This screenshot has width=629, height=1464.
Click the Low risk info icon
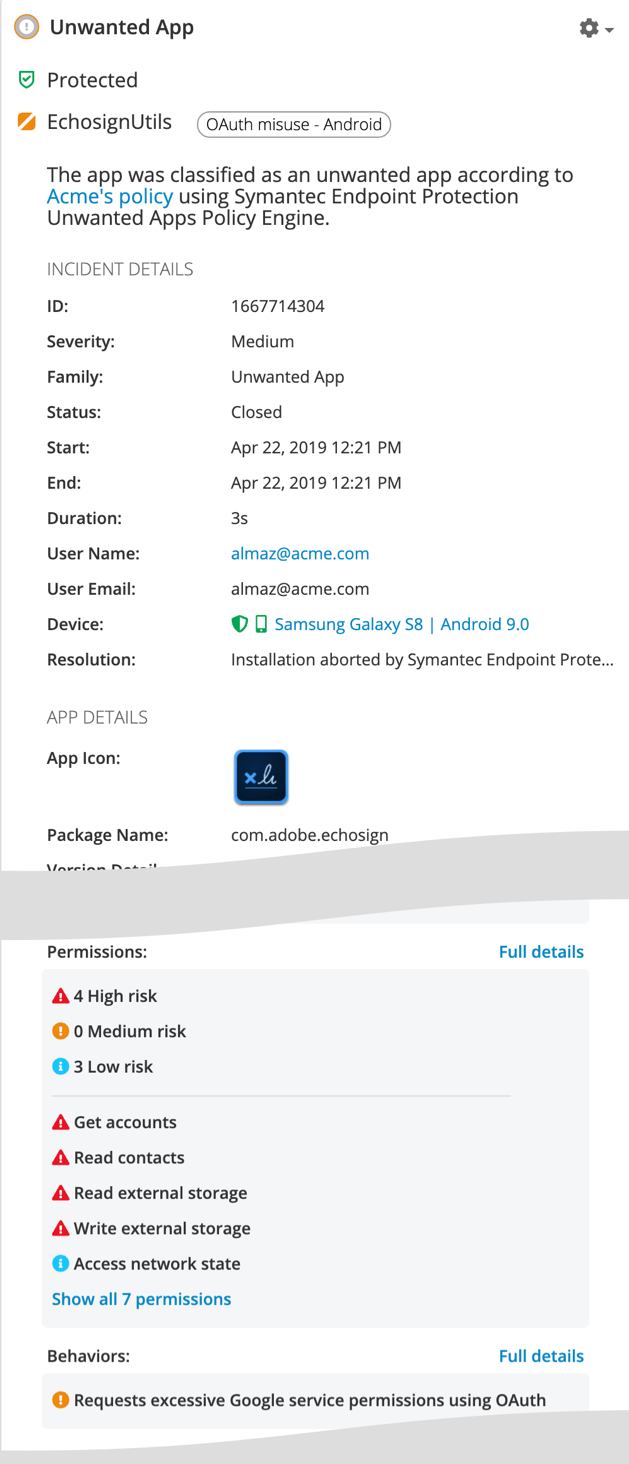60,1066
